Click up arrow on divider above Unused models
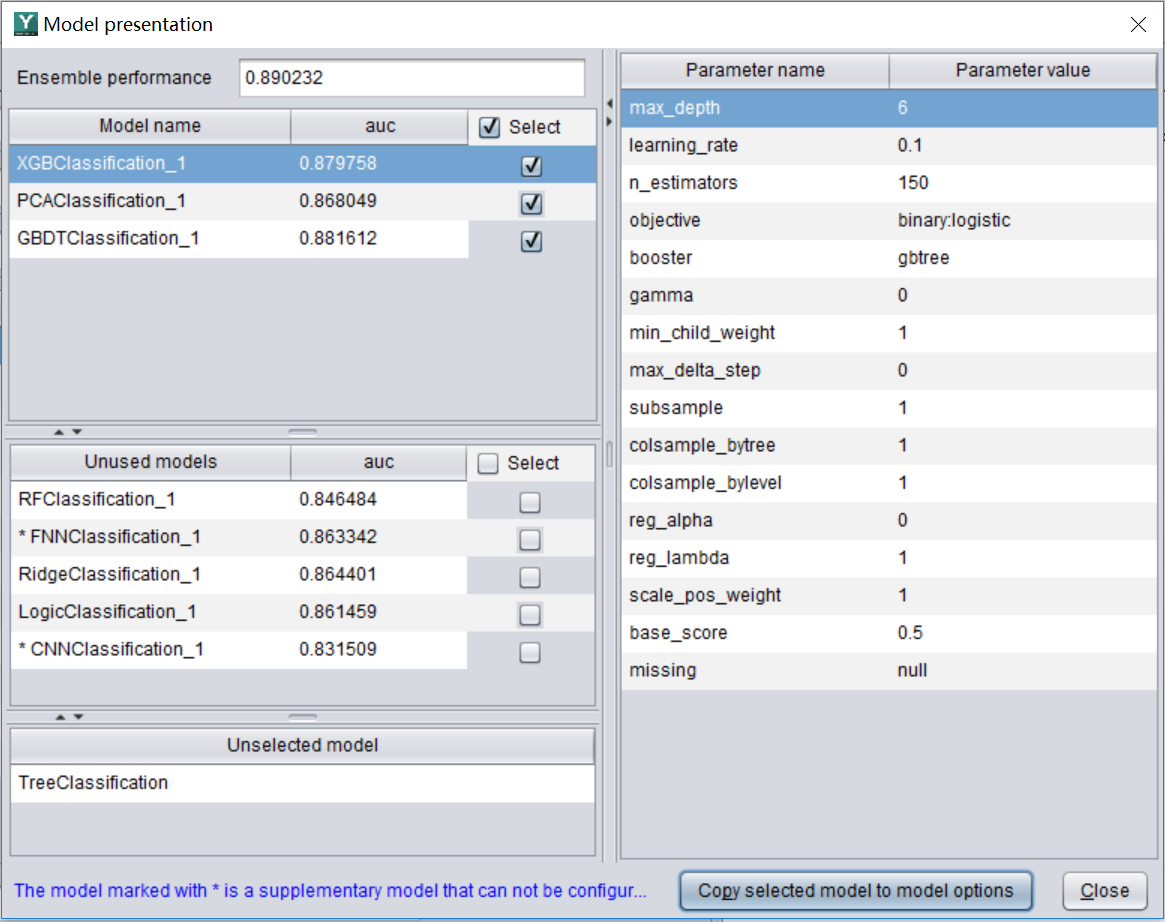The width and height of the screenshot is (1165, 922). [x=59, y=432]
